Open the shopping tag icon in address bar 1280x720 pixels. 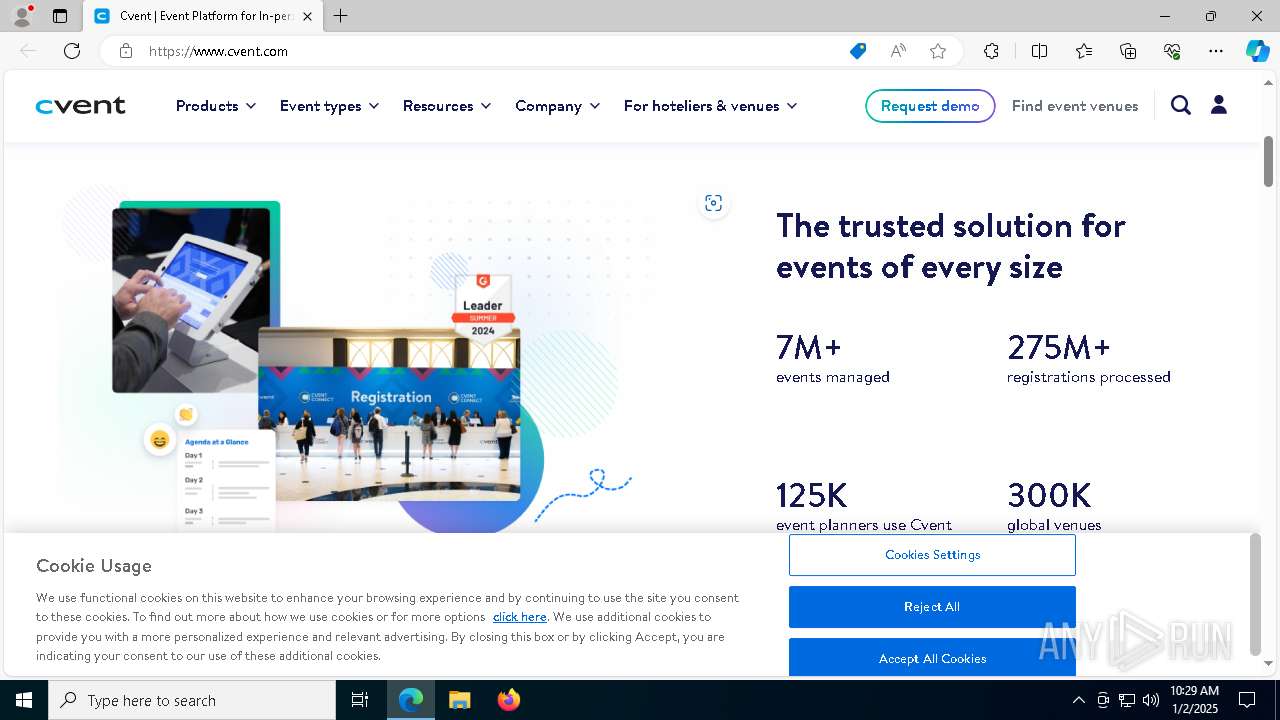(x=858, y=51)
